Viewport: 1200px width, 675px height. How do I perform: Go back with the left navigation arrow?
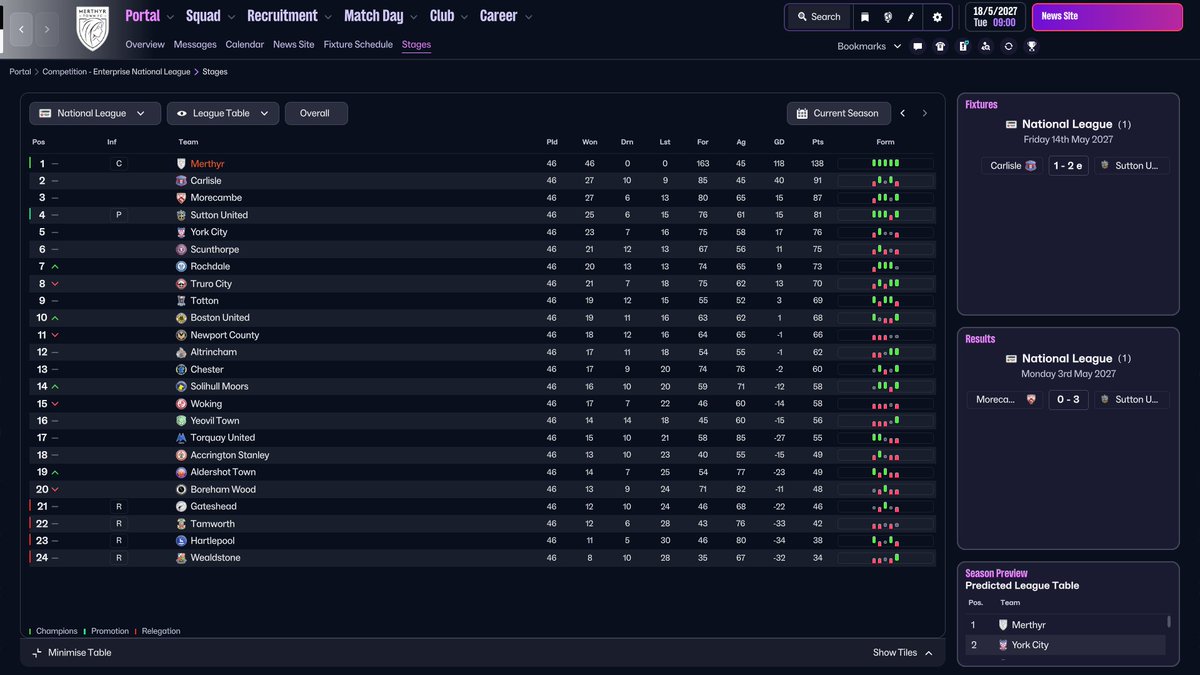21,30
